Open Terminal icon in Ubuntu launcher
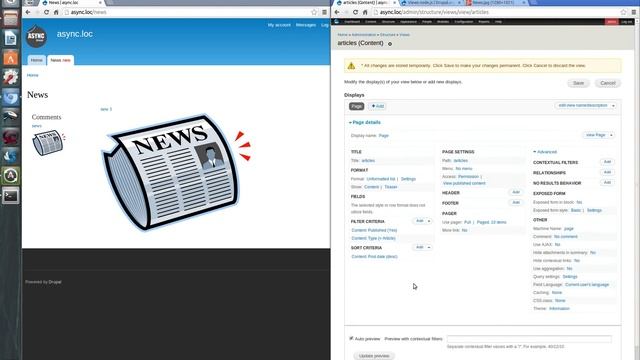640x360 pixels. [x=11, y=196]
